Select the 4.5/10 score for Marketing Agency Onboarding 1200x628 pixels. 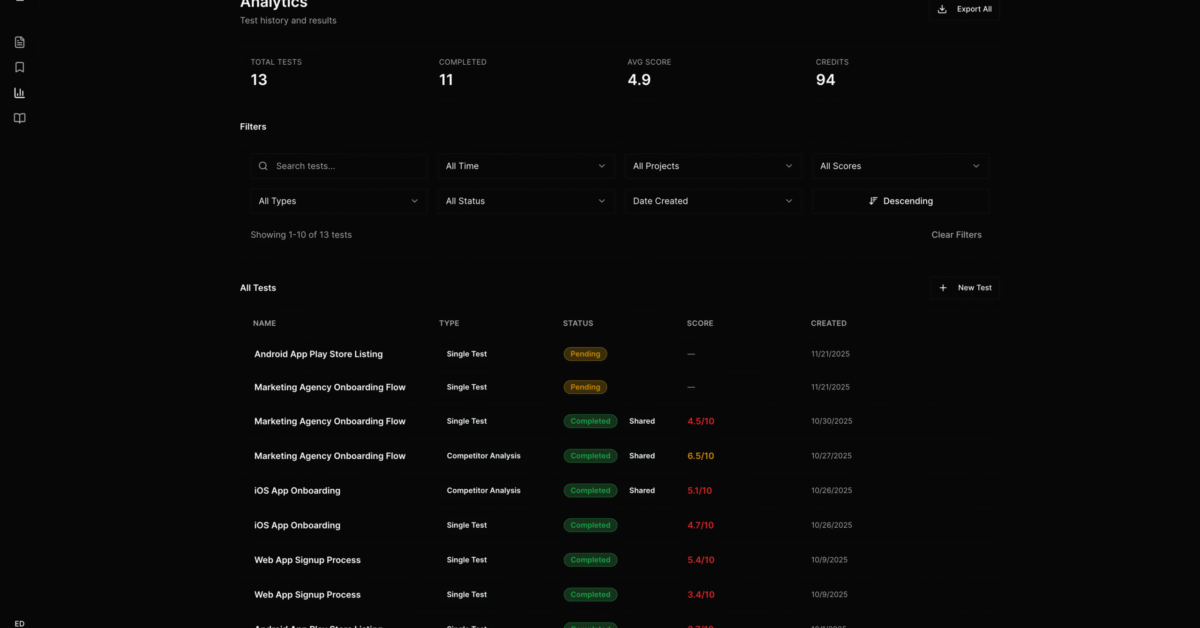tap(700, 421)
